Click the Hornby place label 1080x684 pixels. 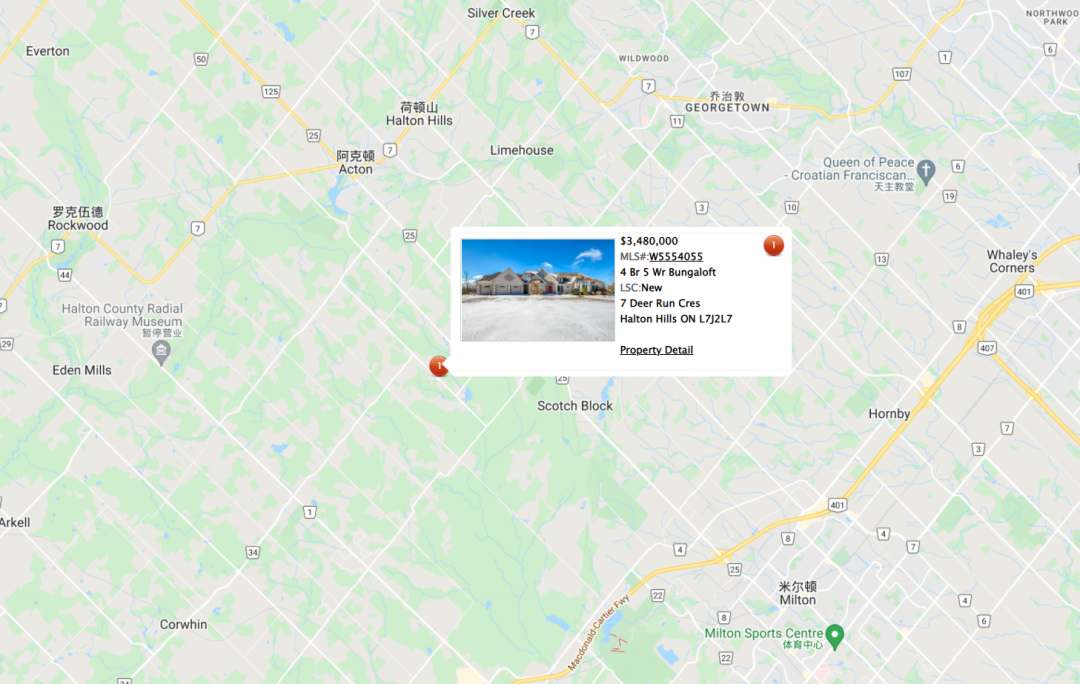coord(889,414)
